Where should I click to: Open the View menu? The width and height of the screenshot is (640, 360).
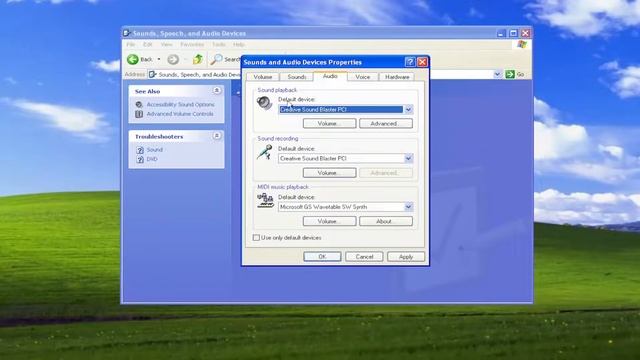pos(166,44)
